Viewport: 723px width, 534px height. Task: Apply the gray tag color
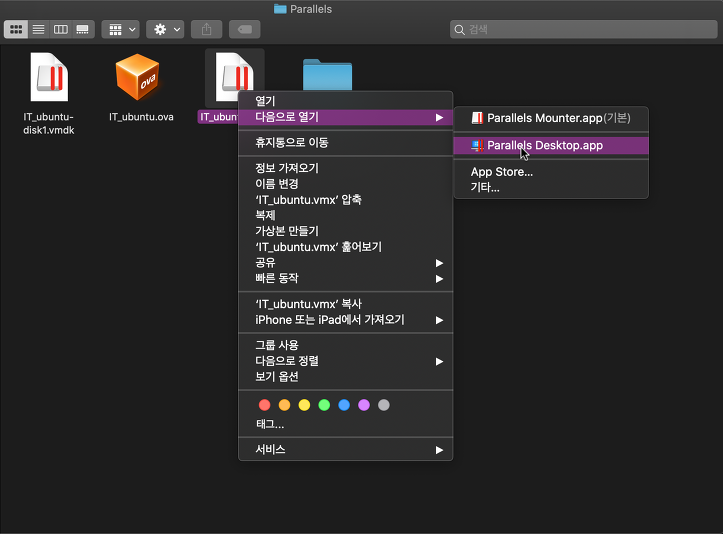click(384, 405)
